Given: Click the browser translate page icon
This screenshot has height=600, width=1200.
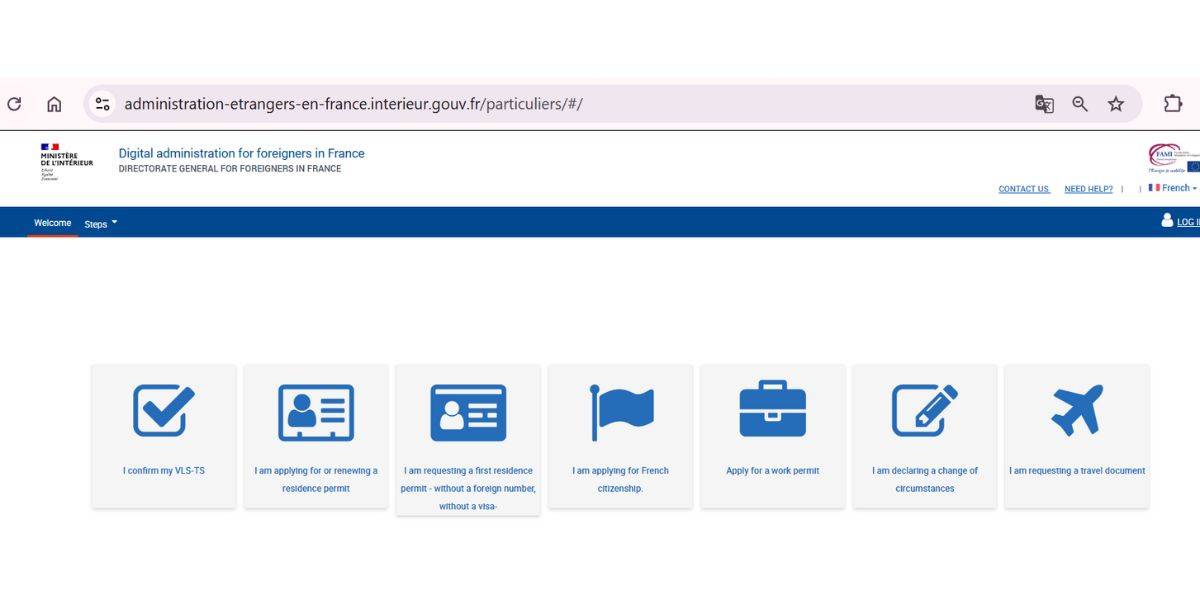Looking at the screenshot, I should pyautogui.click(x=1044, y=104).
